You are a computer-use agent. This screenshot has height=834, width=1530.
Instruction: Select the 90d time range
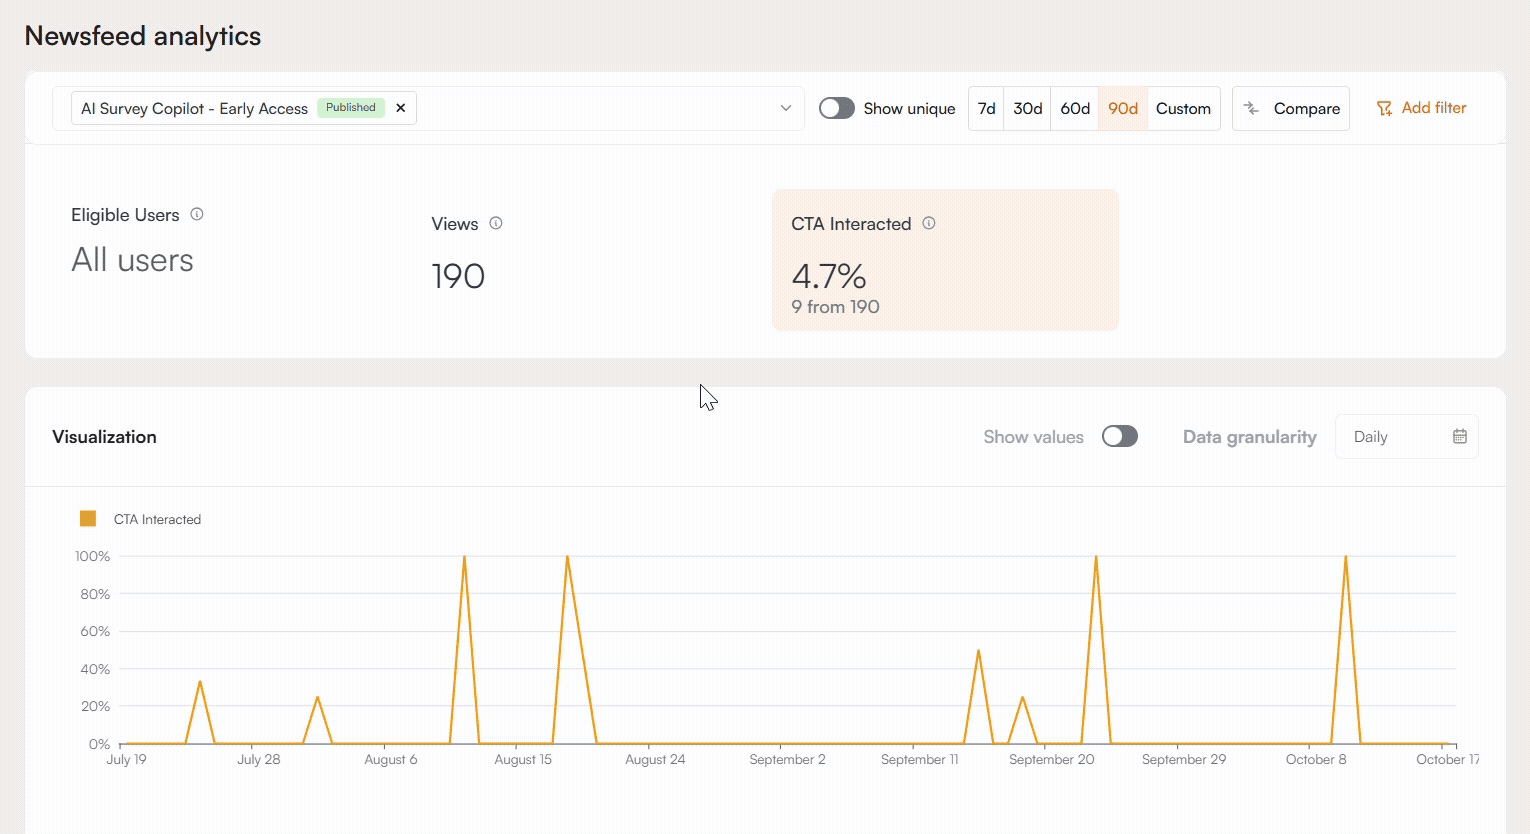tap(1123, 108)
